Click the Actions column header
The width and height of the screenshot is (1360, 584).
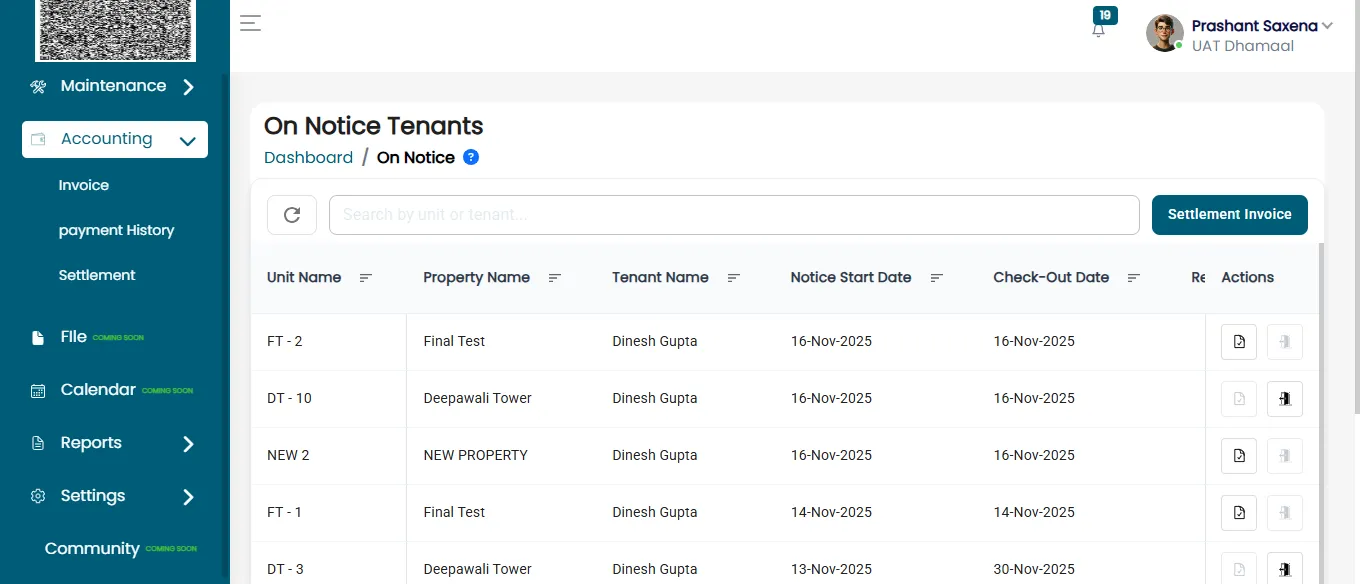coord(1248,277)
